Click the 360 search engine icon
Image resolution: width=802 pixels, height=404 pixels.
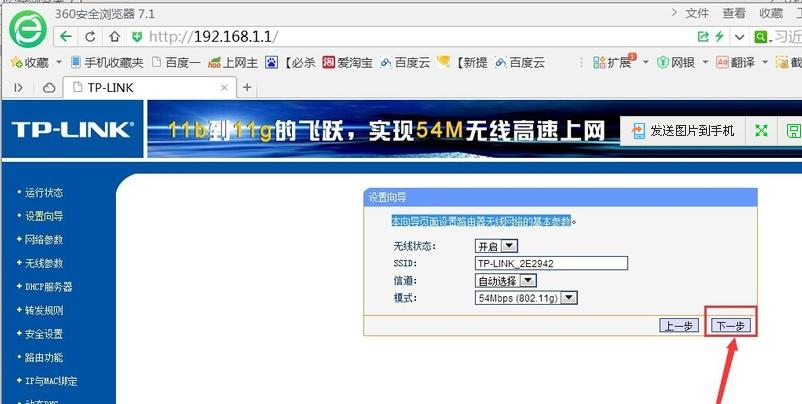761,37
